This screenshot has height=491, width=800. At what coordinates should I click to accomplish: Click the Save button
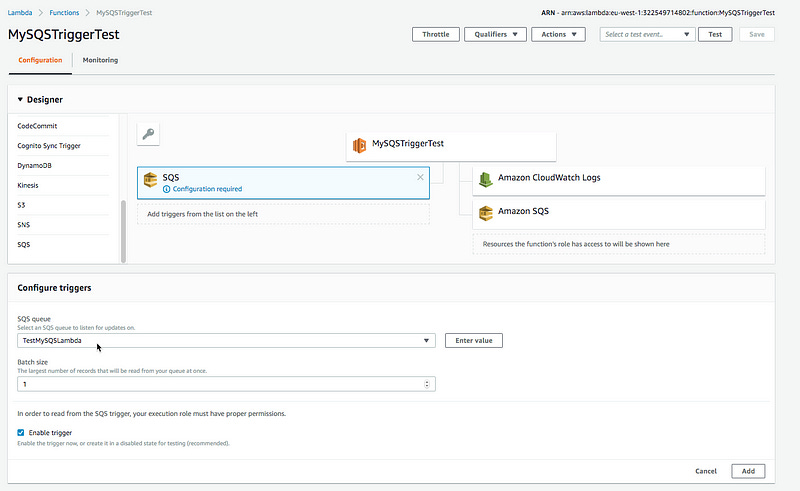[x=757, y=34]
